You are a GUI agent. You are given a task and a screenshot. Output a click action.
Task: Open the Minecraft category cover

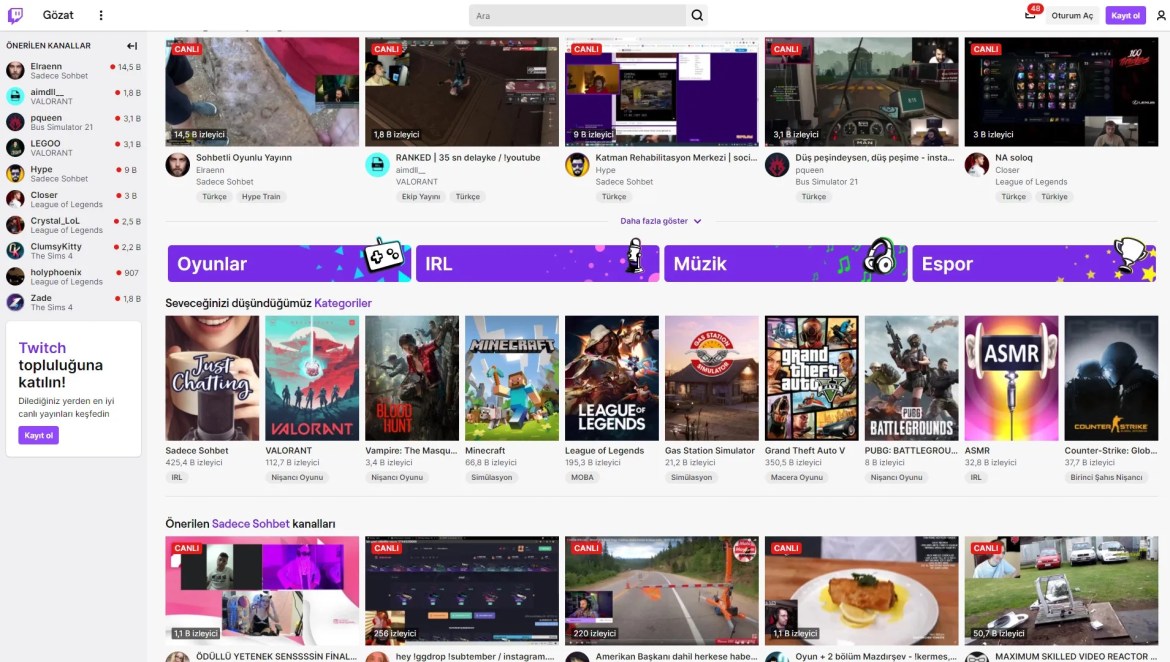pos(512,378)
